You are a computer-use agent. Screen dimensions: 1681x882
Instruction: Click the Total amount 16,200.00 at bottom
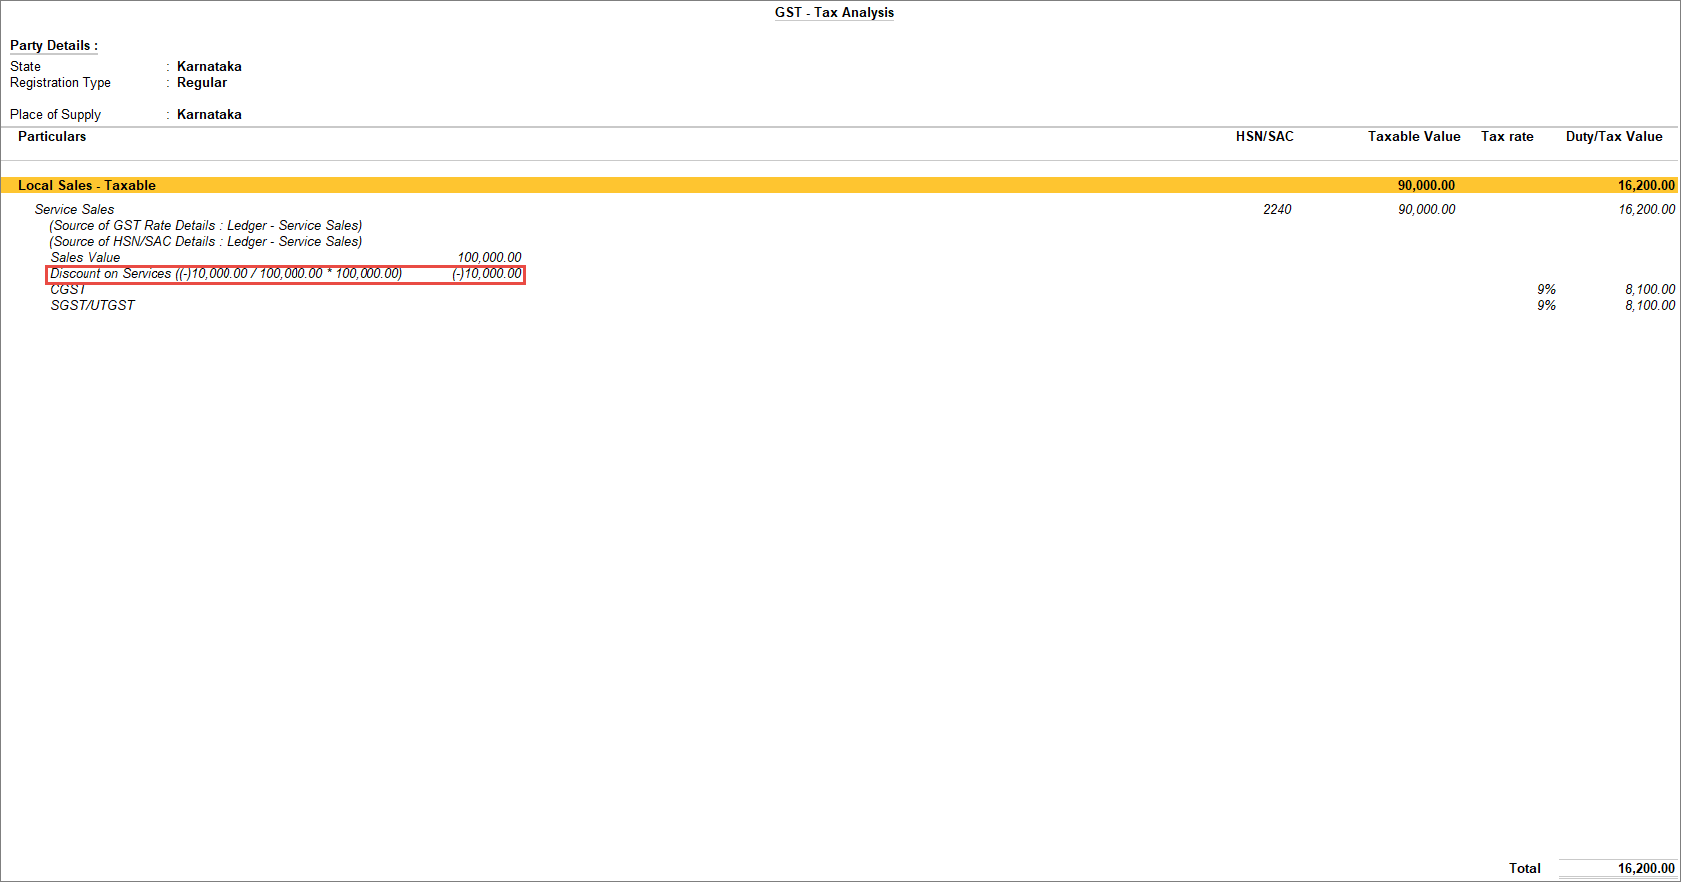tap(1646, 868)
